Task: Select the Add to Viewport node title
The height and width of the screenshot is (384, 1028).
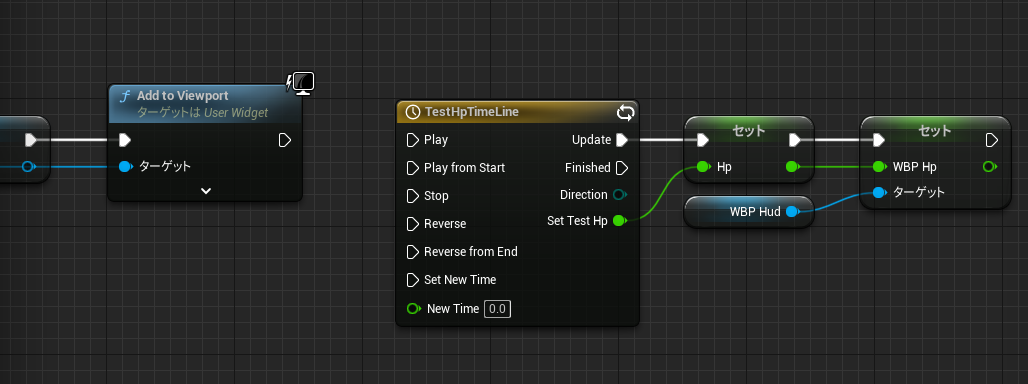Action: pyautogui.click(x=183, y=96)
